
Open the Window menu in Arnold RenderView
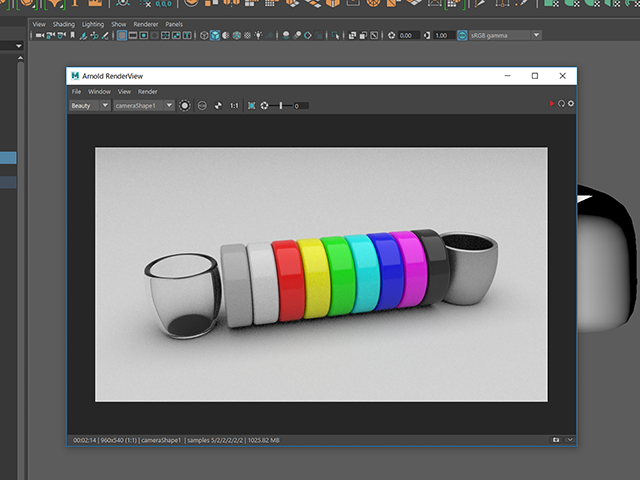click(99, 91)
